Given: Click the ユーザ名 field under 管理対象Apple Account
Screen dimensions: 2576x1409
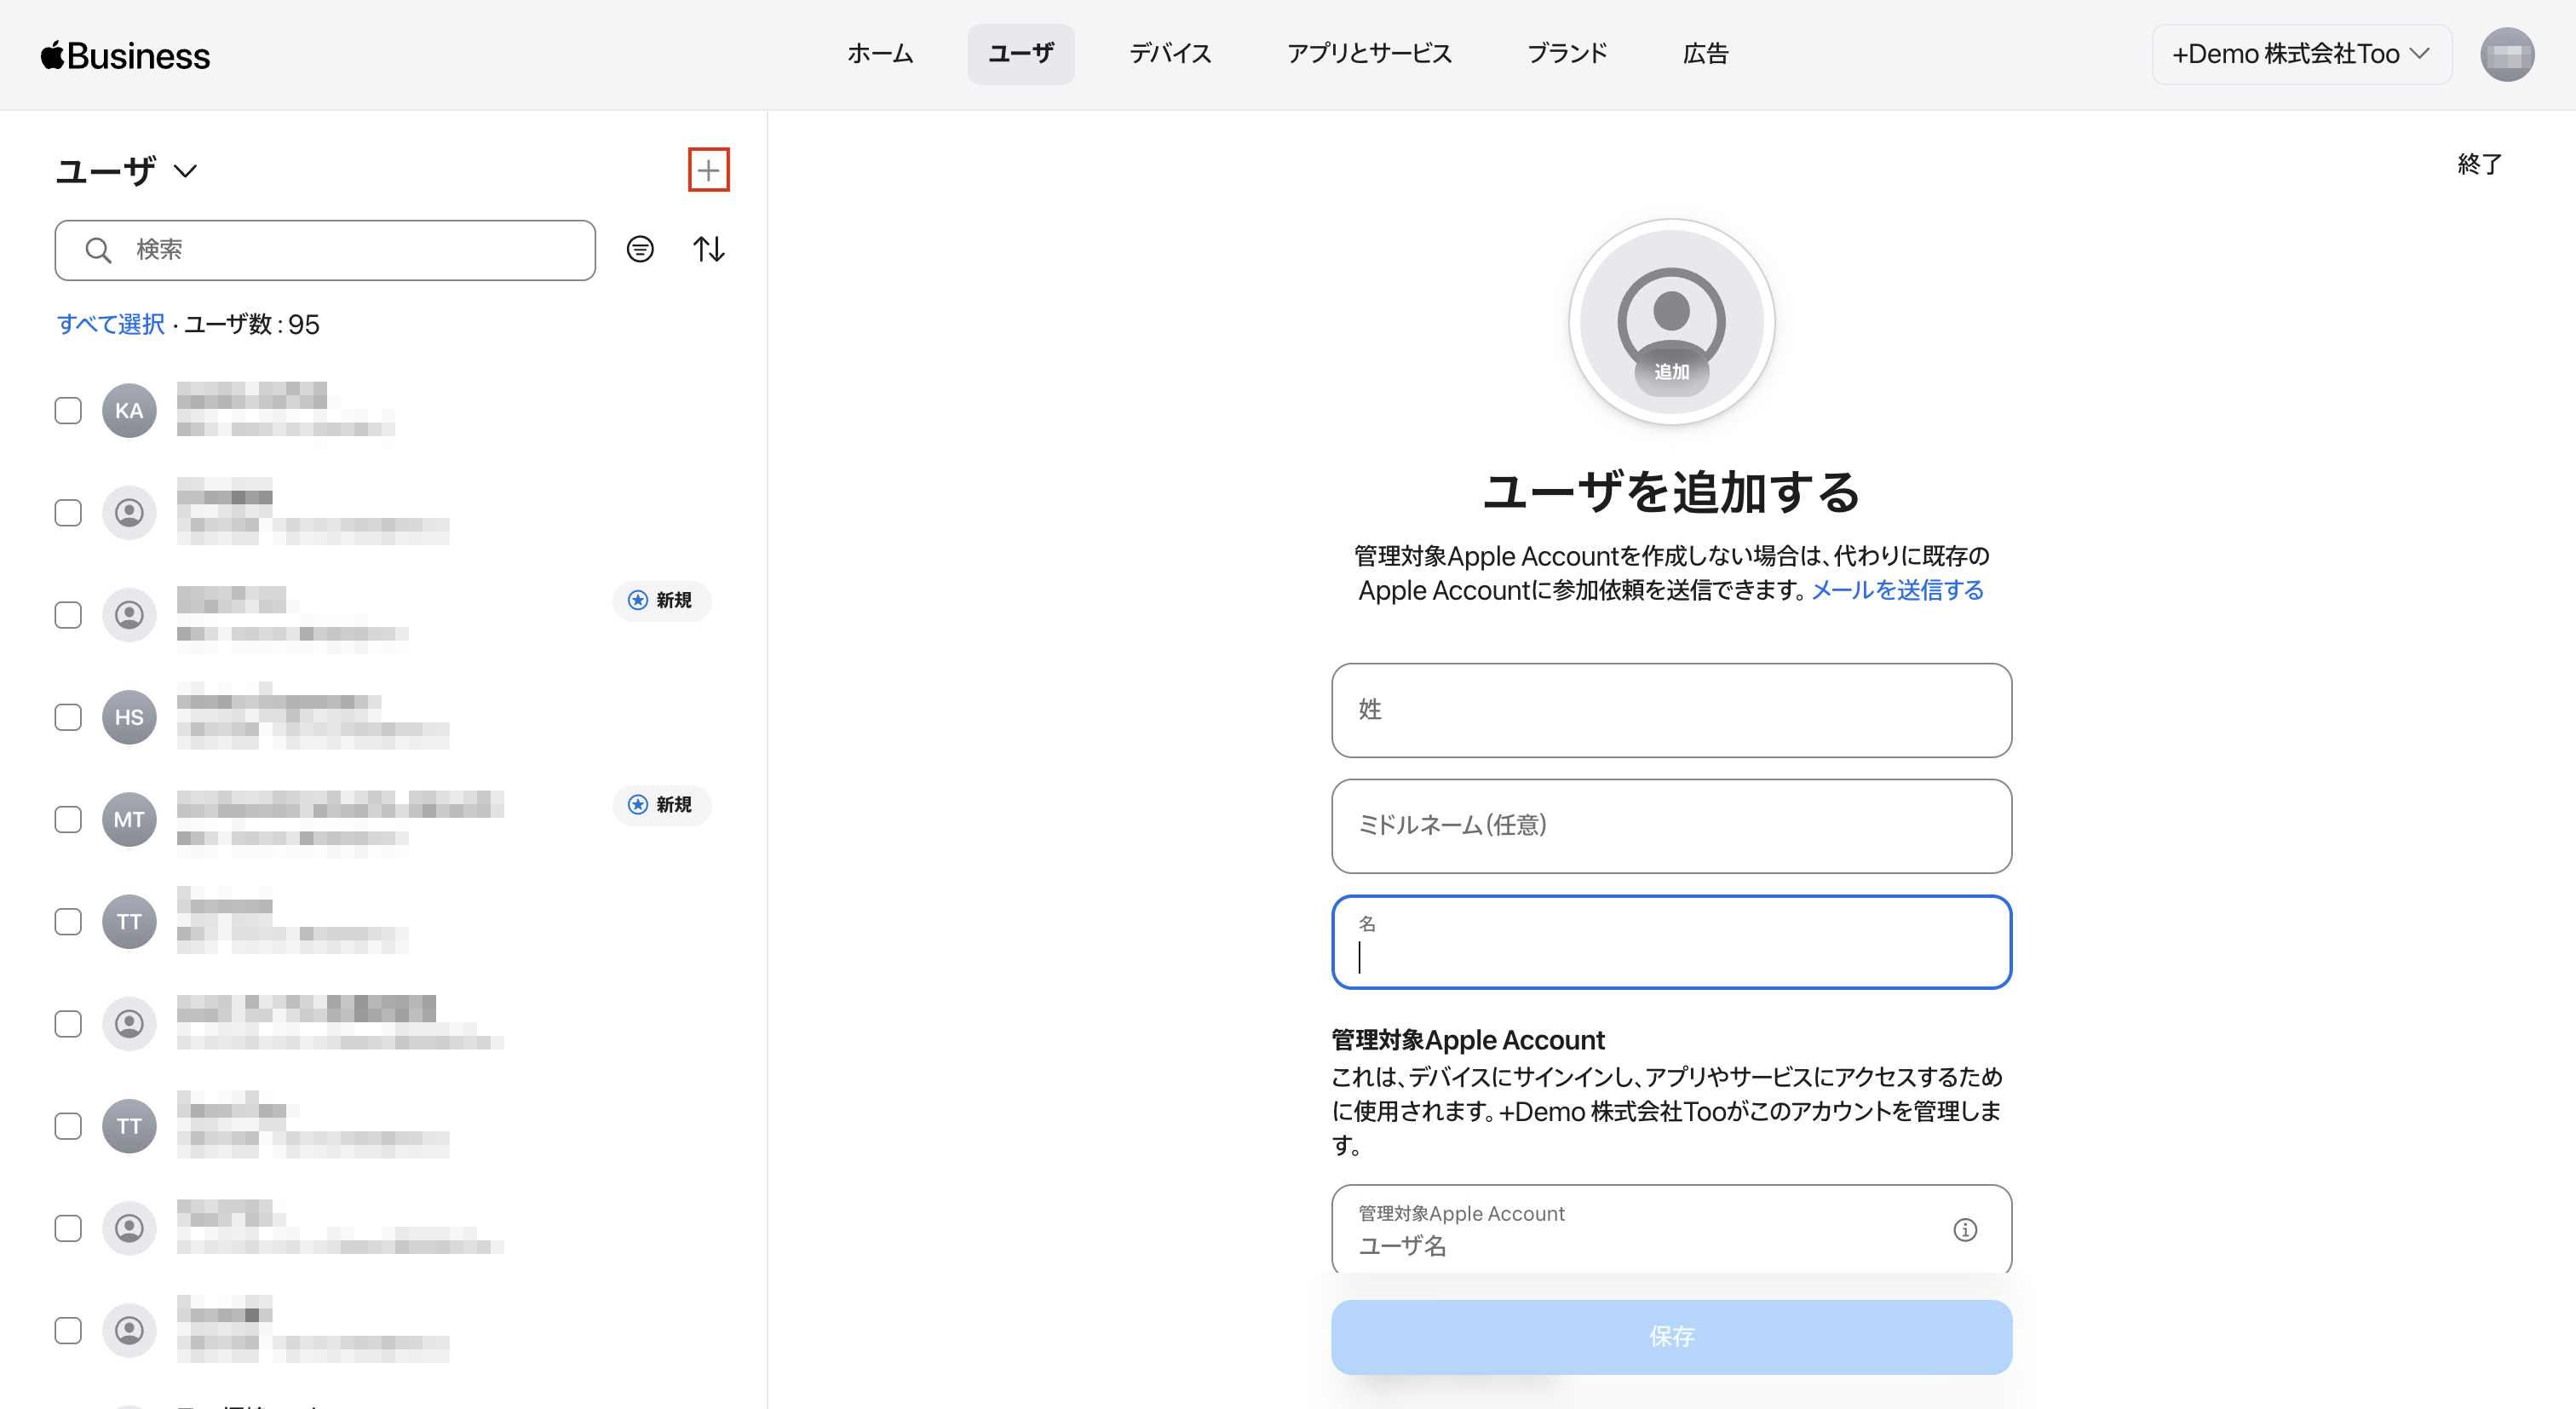Looking at the screenshot, I should point(1671,1229).
